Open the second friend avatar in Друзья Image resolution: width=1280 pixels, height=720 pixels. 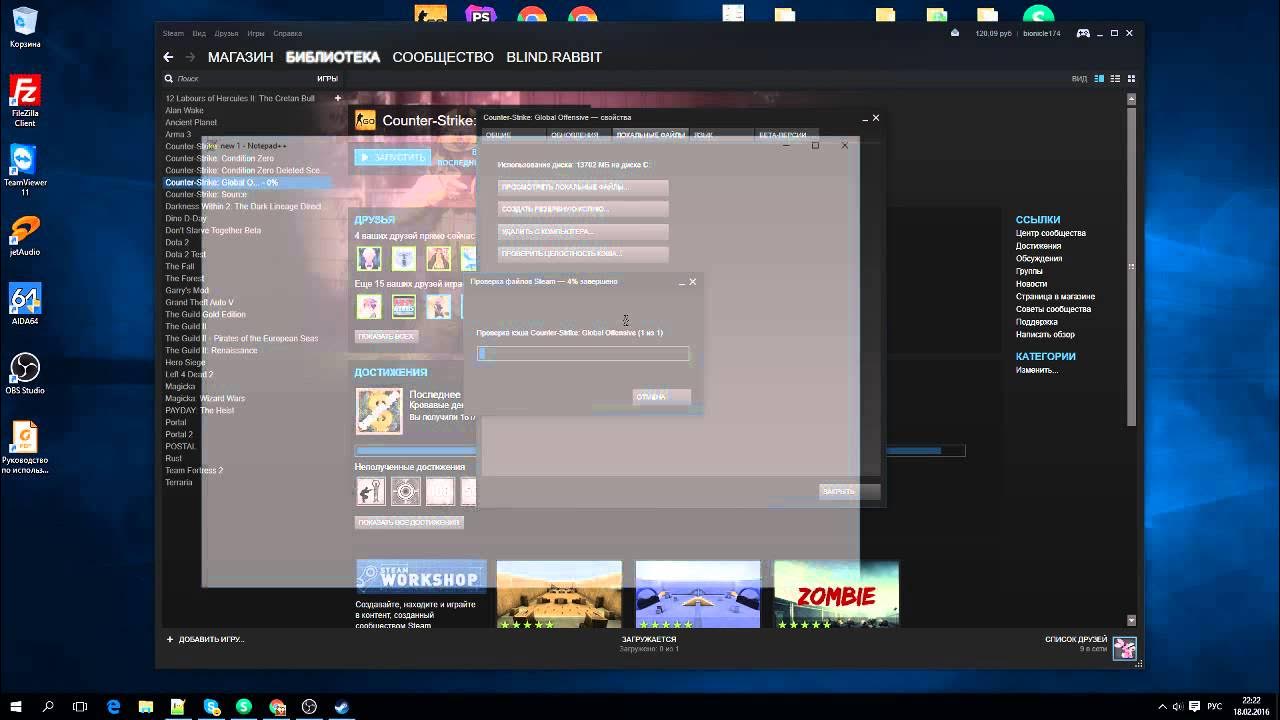[403, 259]
